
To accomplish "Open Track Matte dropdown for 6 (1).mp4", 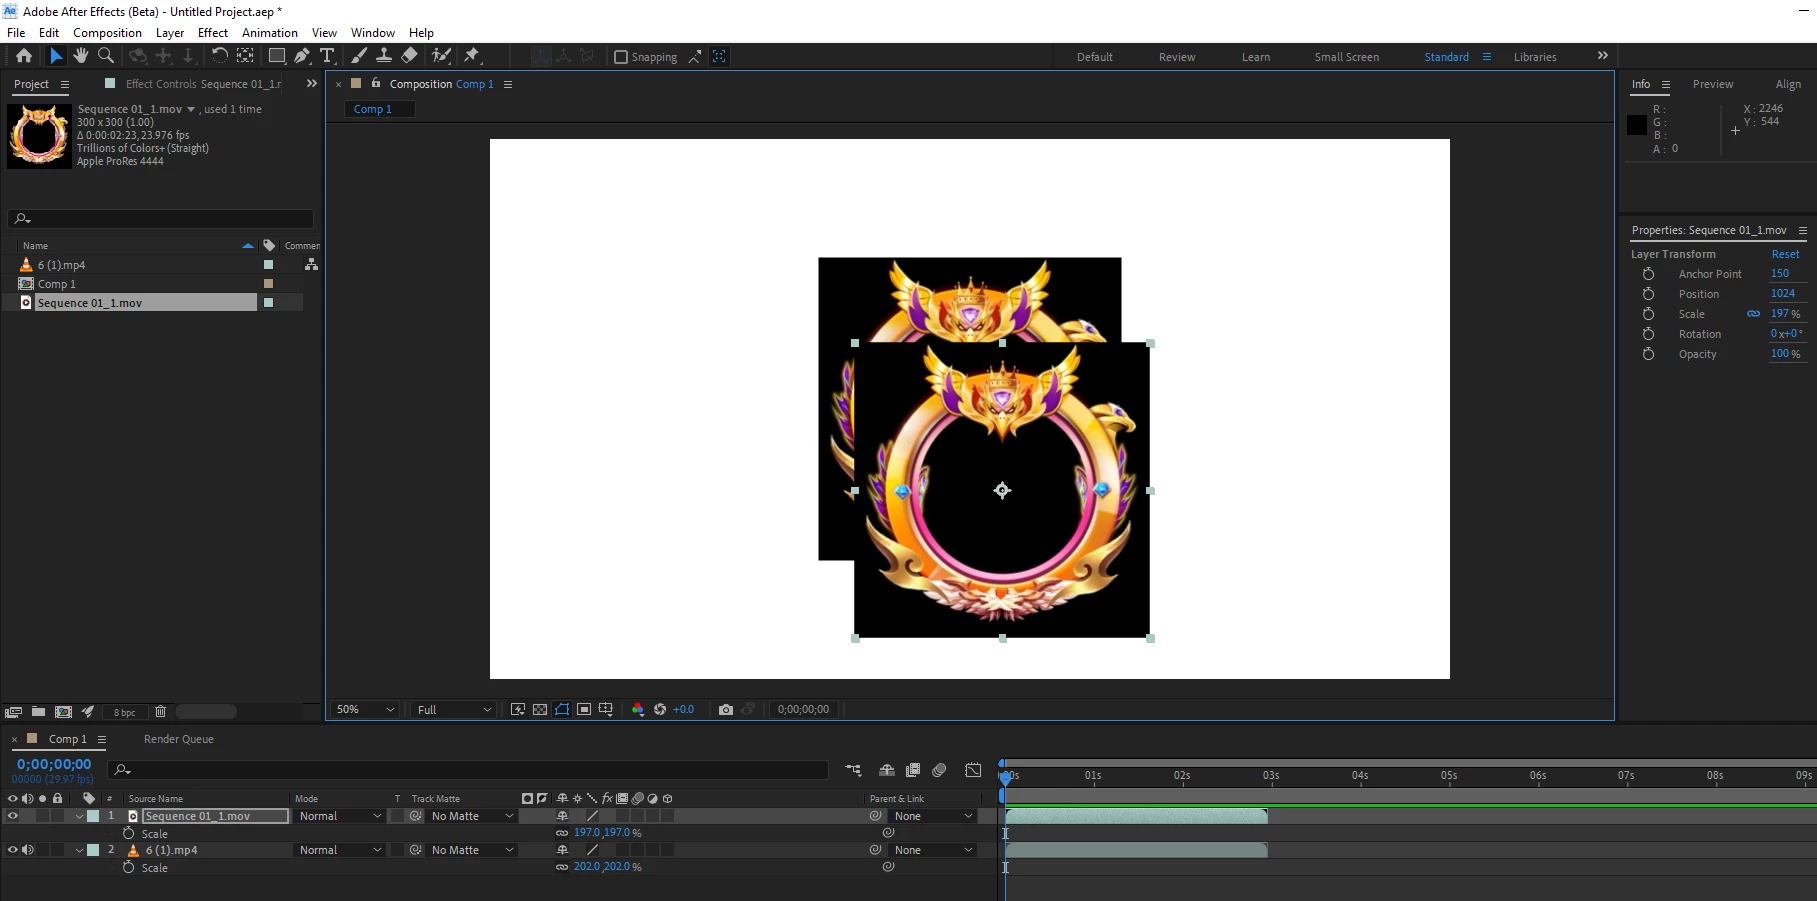I will (x=471, y=850).
